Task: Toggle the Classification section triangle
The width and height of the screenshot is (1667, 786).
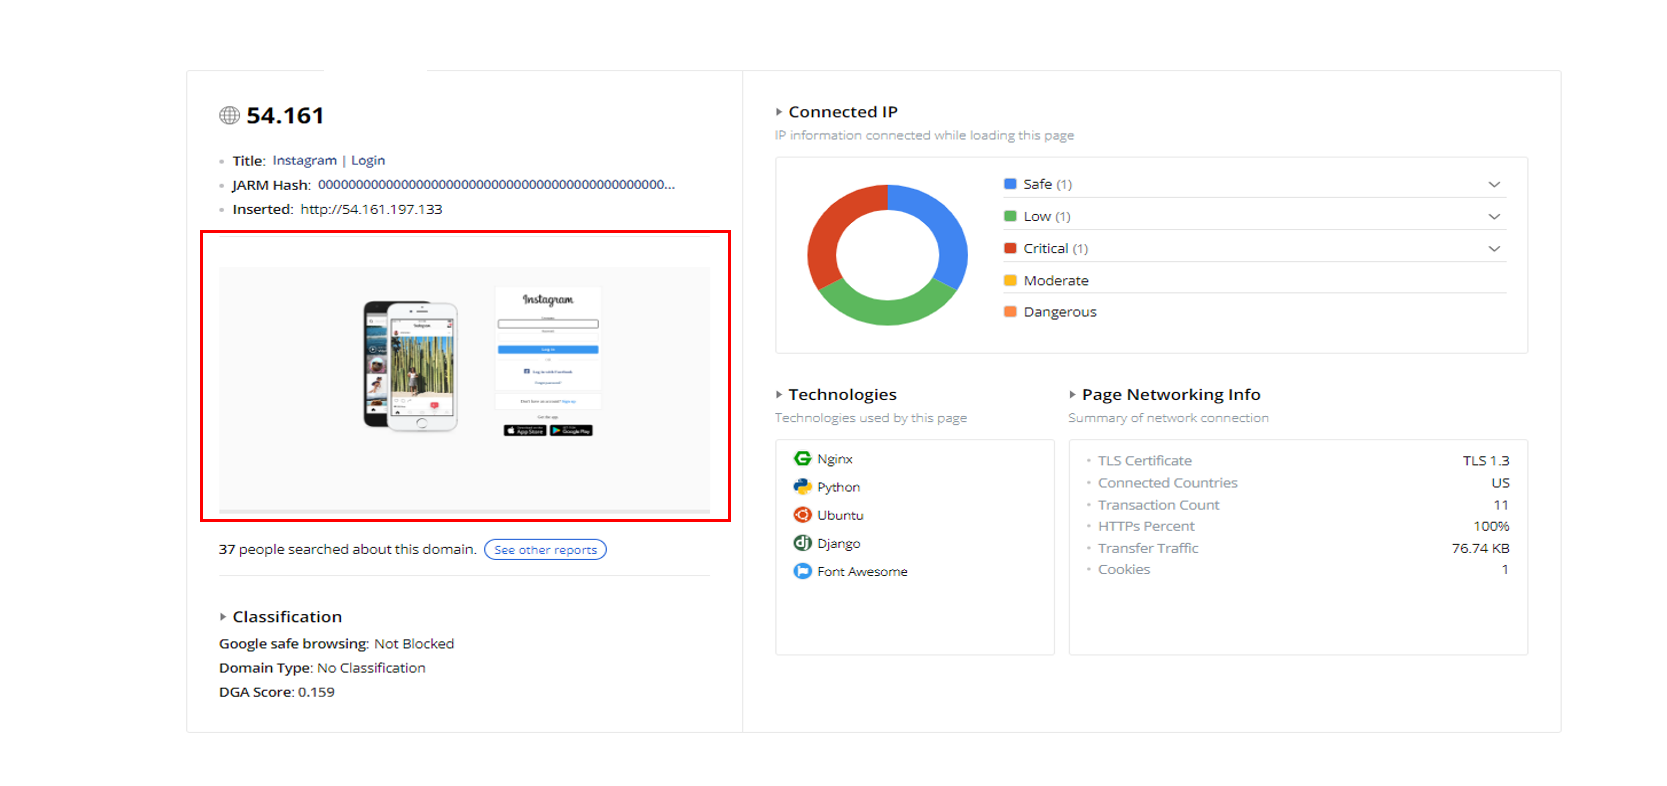Action: (x=223, y=617)
